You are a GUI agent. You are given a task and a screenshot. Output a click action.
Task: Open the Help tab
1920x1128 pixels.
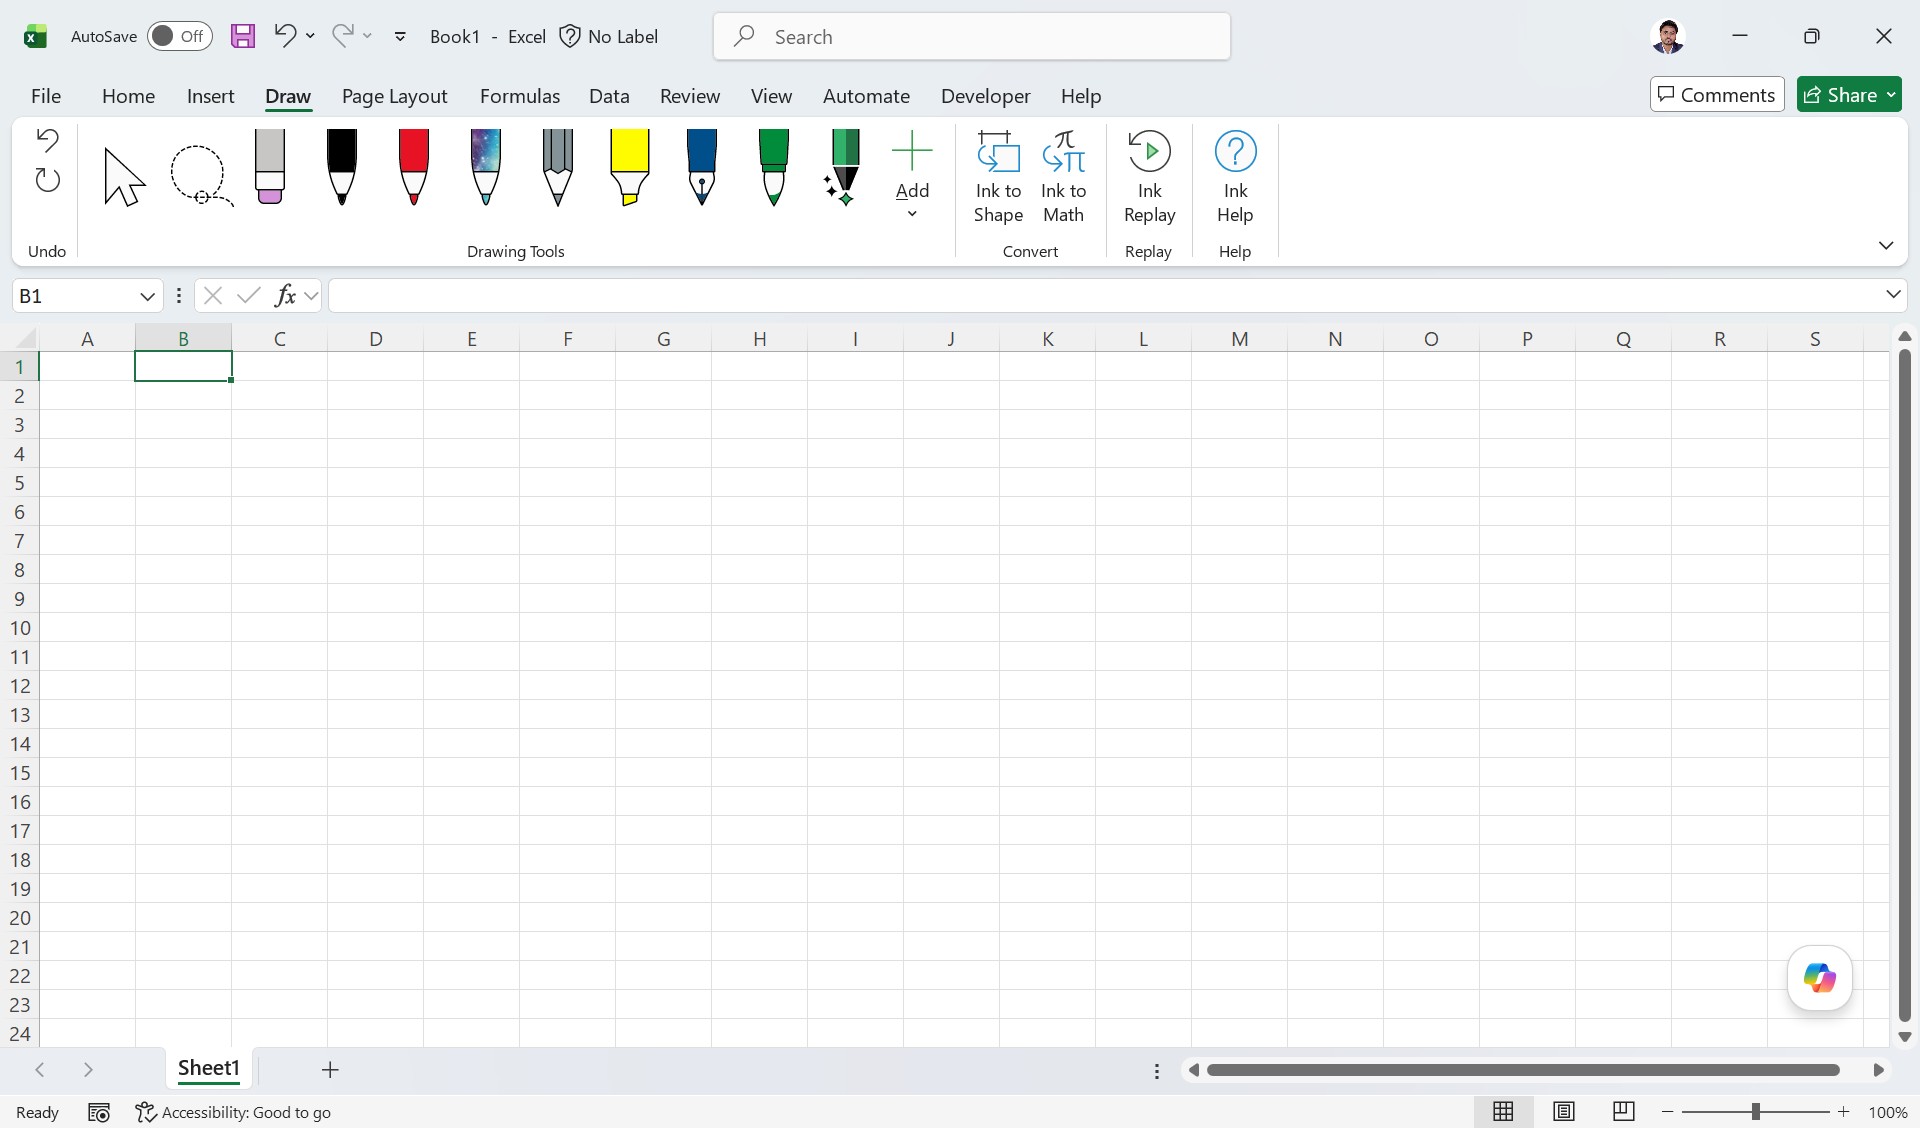(x=1081, y=96)
